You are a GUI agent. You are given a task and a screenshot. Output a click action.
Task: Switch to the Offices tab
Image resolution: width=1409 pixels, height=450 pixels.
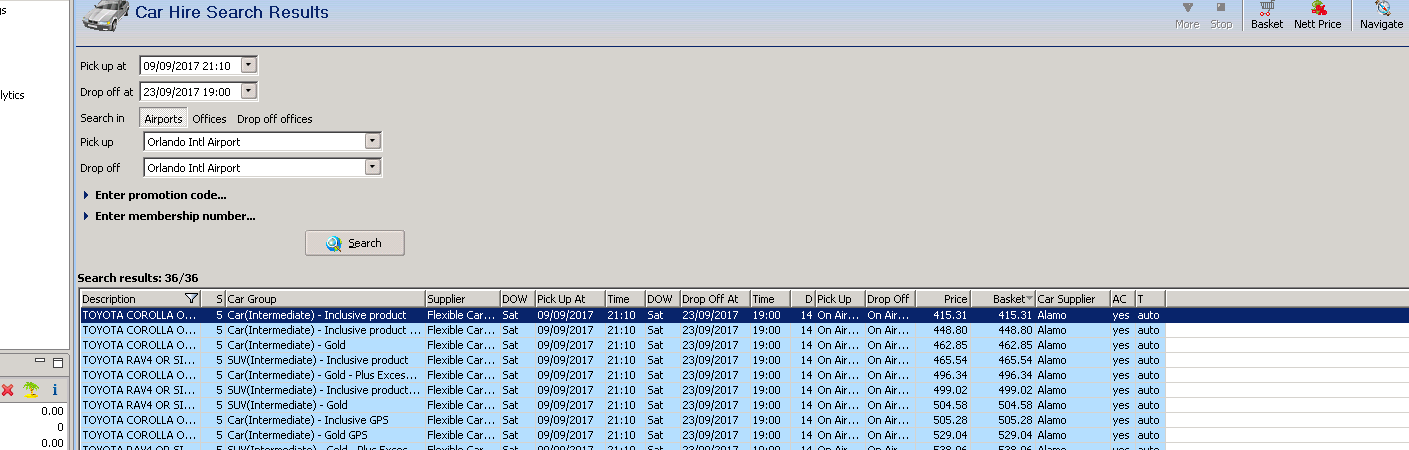pyautogui.click(x=209, y=119)
